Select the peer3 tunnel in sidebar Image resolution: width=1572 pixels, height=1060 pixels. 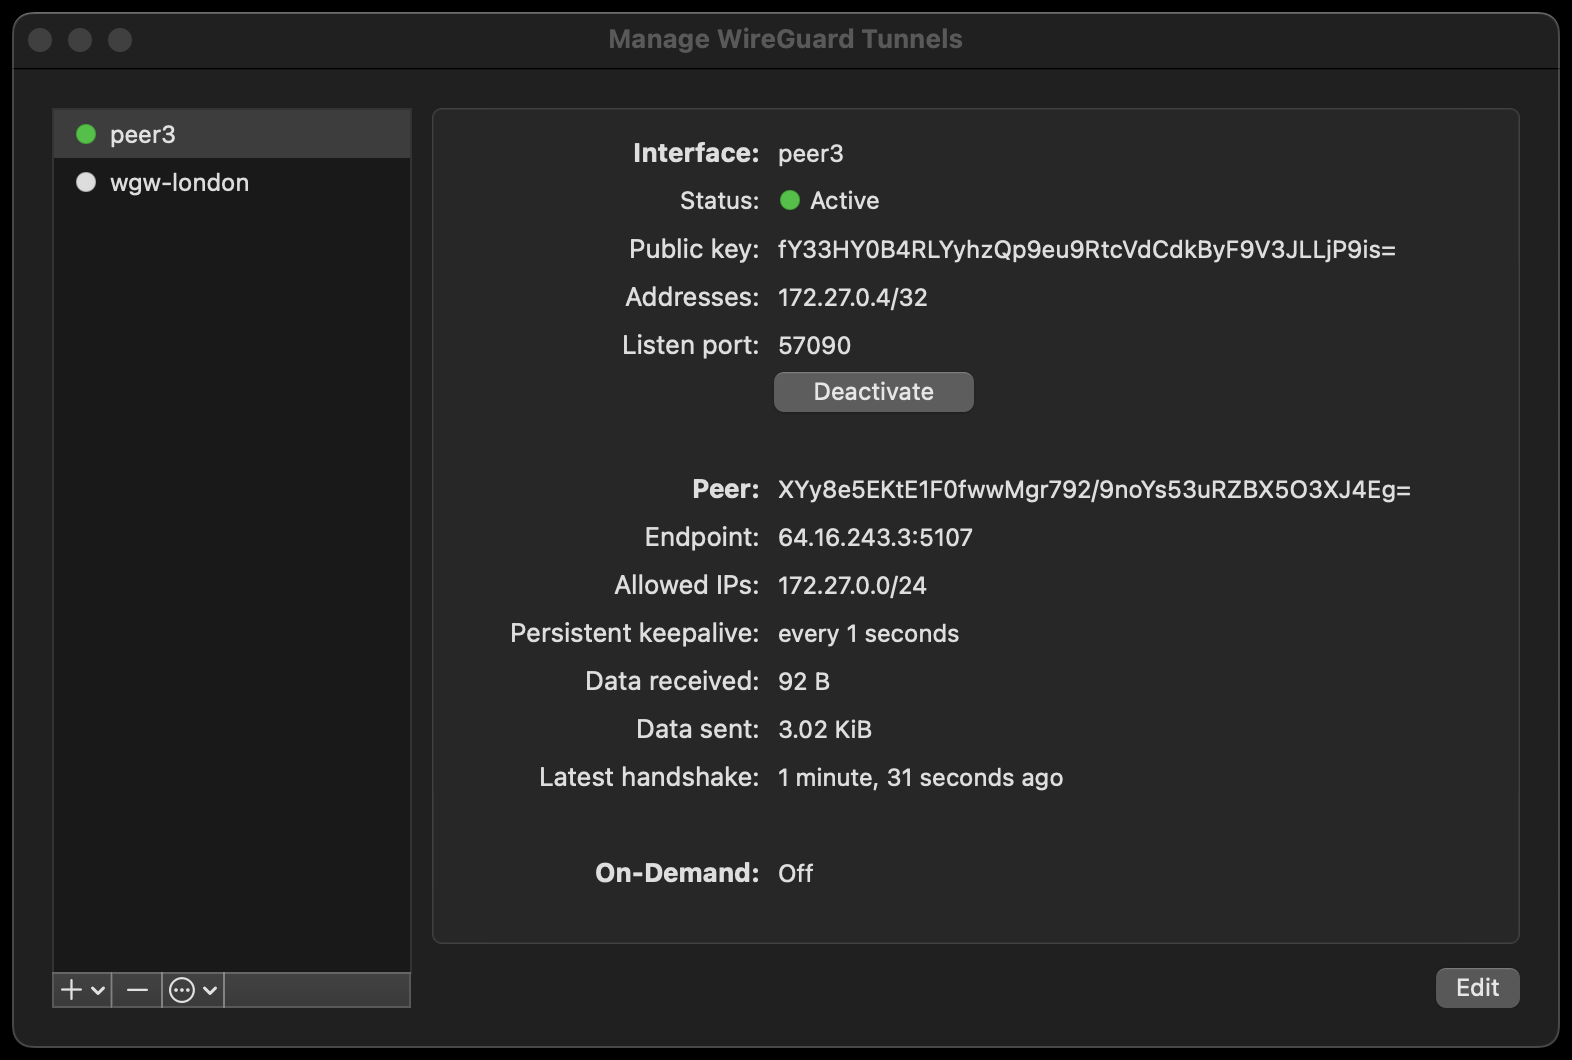(143, 134)
